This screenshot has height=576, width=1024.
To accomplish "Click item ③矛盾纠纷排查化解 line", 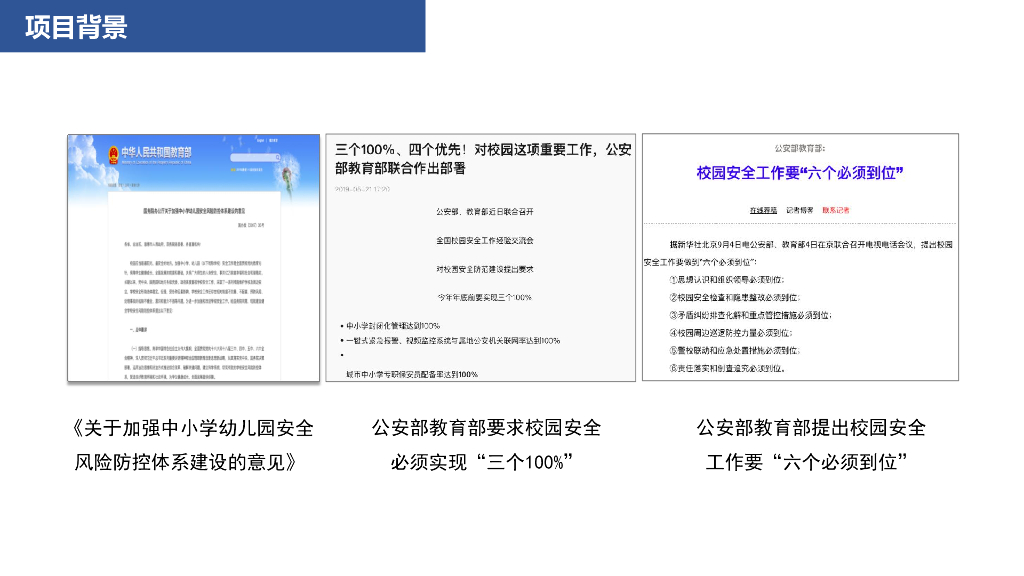I will [x=750, y=315].
